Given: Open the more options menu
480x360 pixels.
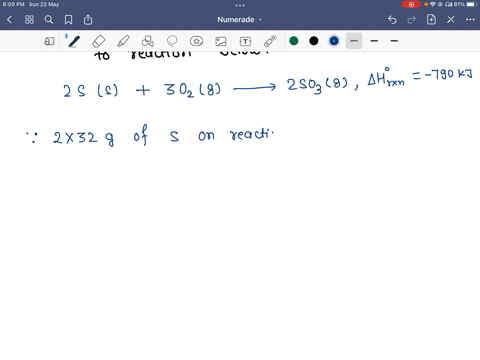Looking at the screenshot, I should (x=470, y=20).
